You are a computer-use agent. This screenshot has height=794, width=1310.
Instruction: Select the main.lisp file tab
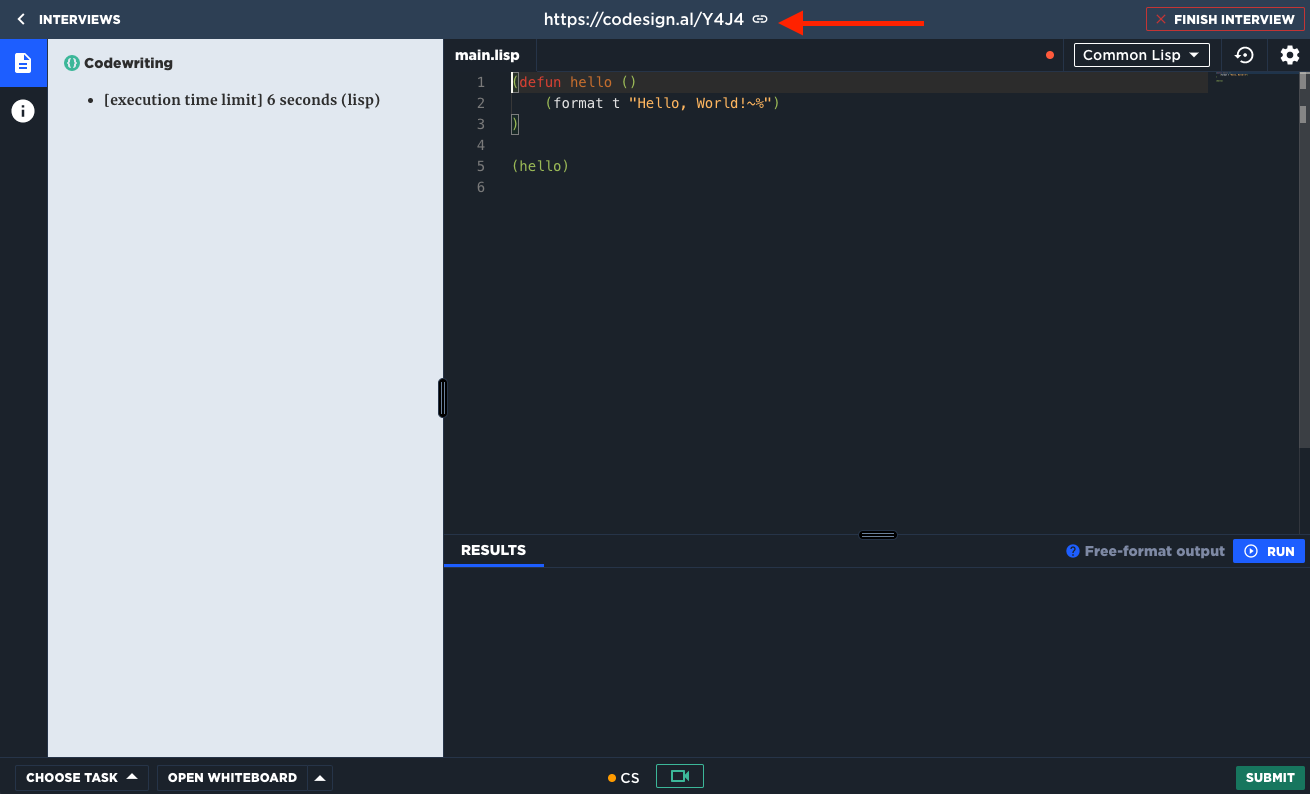487,55
